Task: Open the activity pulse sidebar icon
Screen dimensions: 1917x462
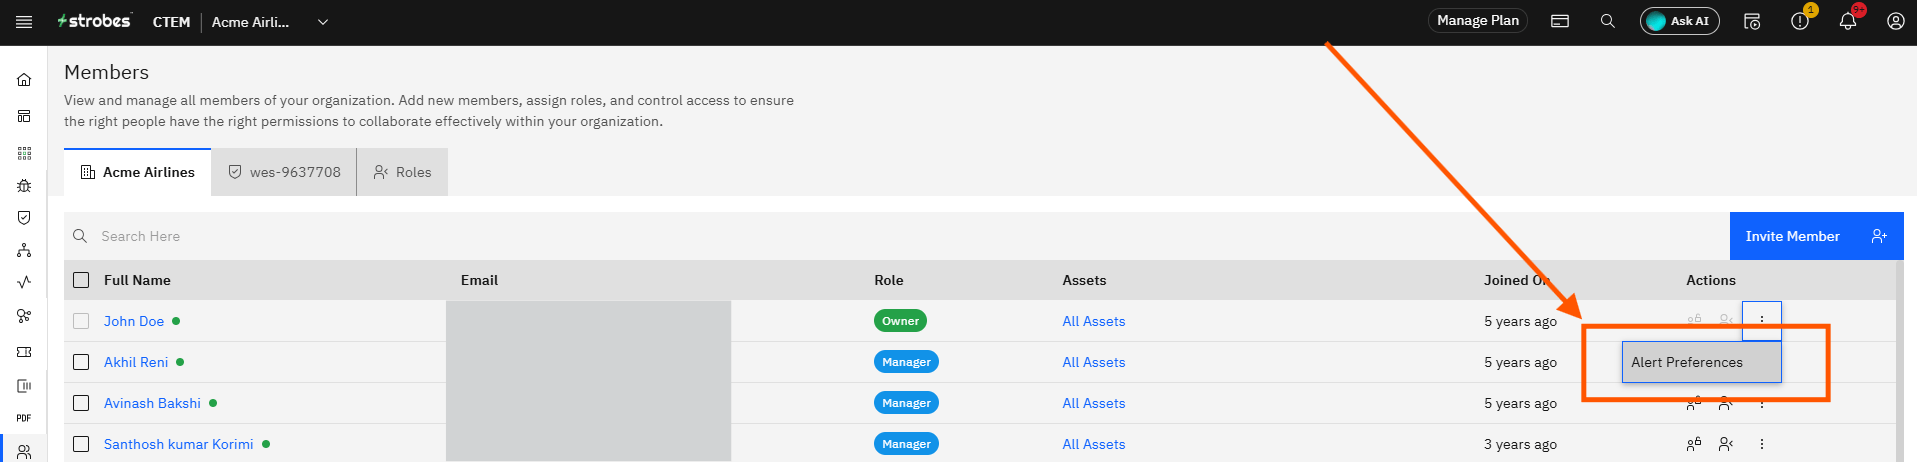Action: 24,282
